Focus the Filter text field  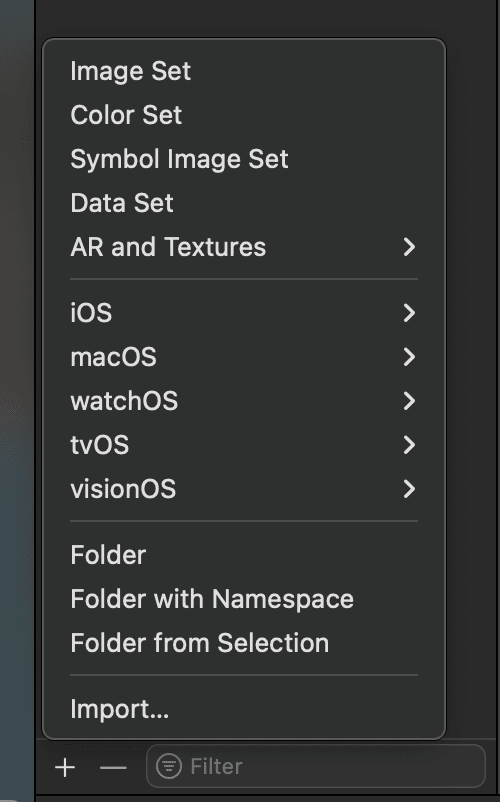click(315, 766)
